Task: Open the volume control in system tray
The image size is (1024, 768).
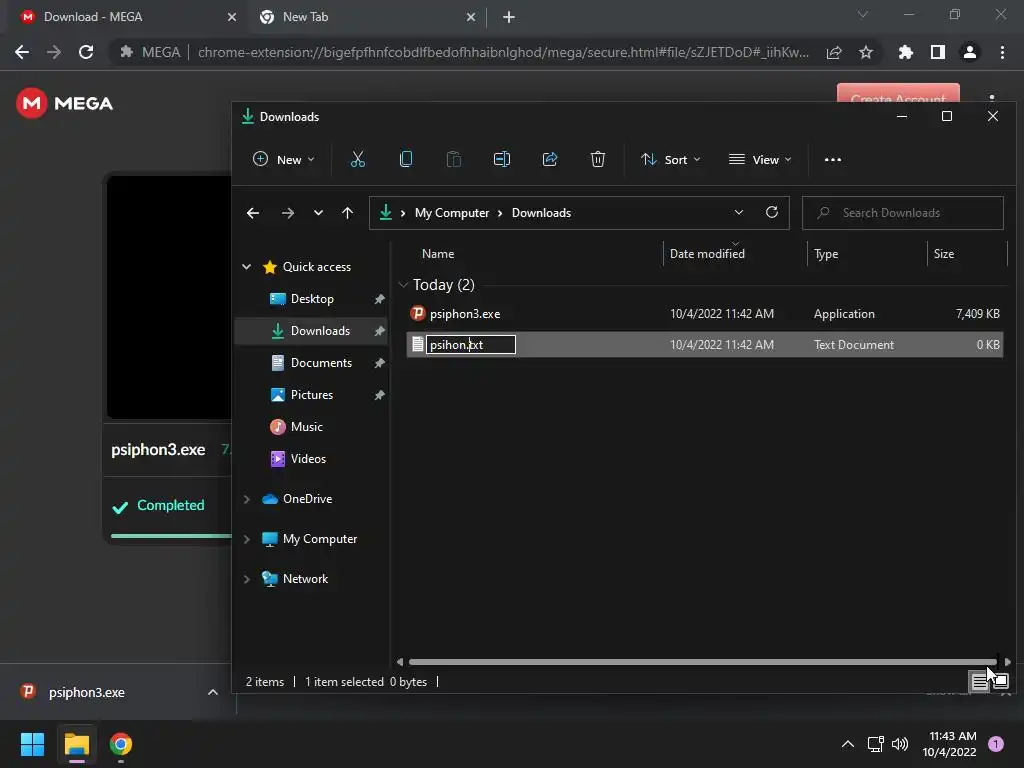Action: click(x=900, y=744)
